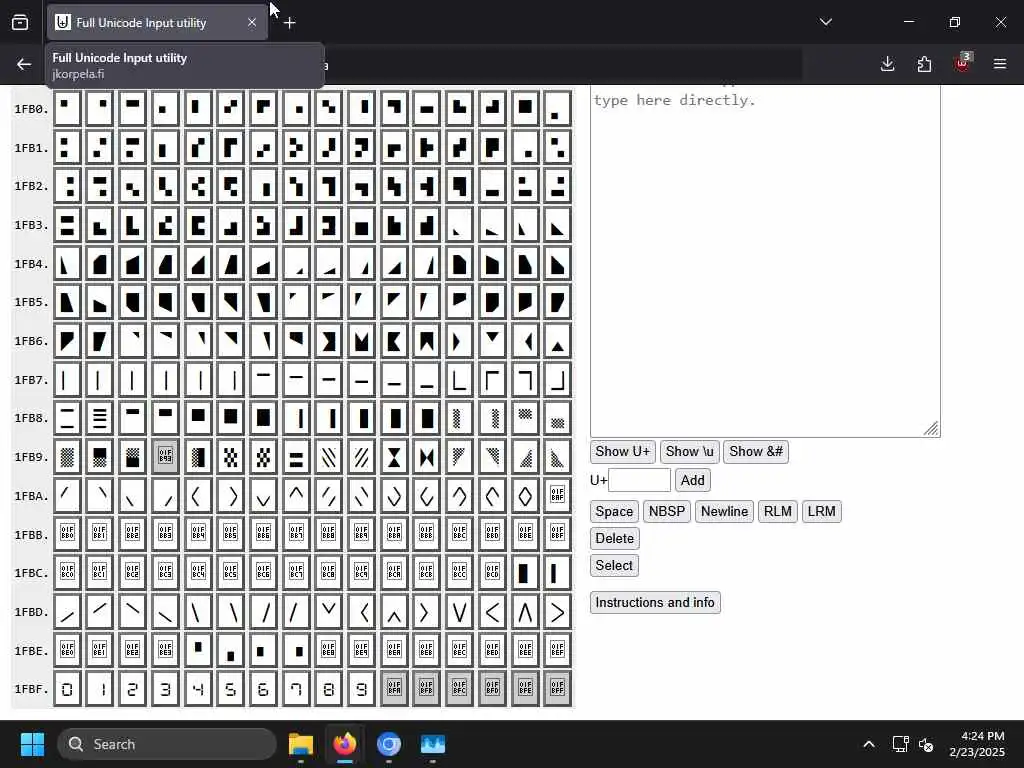Pick the lower-right corner bracket glyph in row 1FB7
Screen dimensions: 1024x768
pos(558,379)
